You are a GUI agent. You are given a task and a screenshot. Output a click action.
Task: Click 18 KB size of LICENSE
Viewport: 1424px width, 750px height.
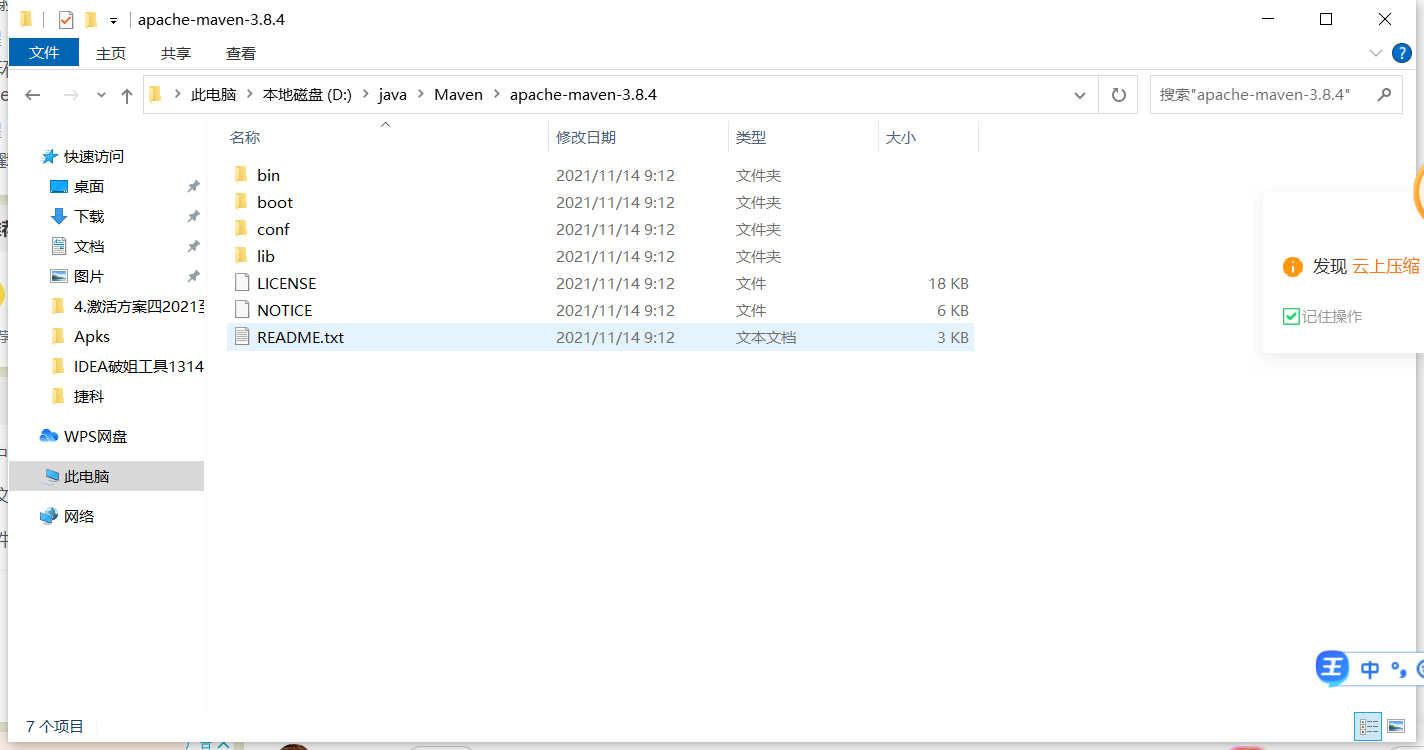[948, 284]
